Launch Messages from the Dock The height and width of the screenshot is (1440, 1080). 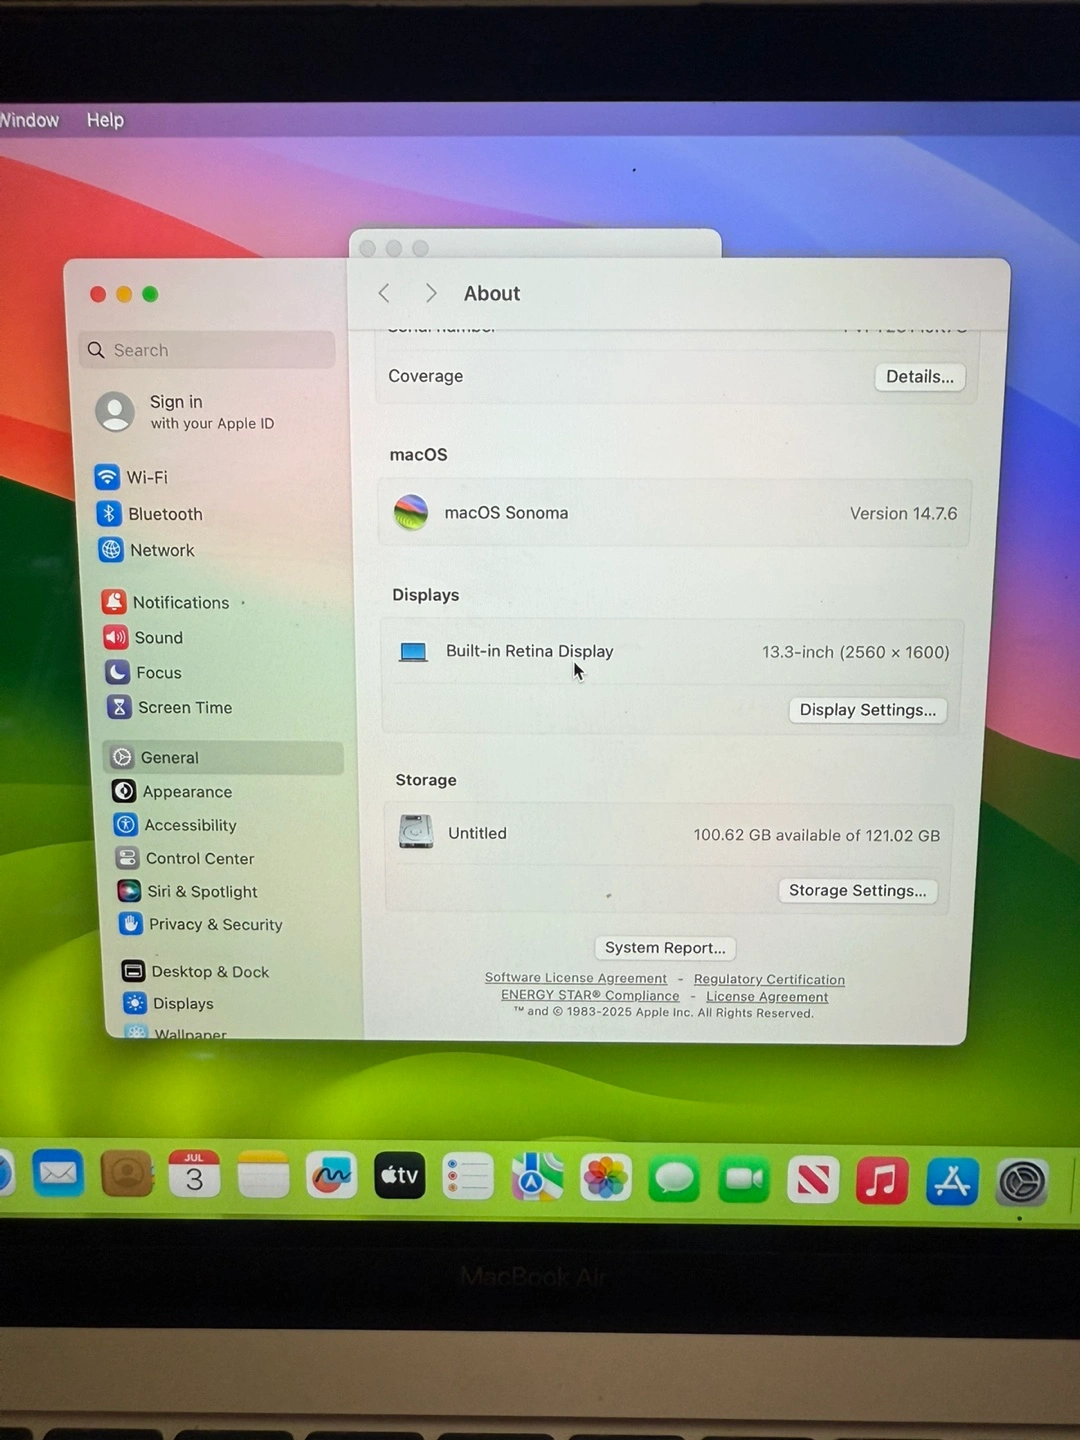click(675, 1179)
